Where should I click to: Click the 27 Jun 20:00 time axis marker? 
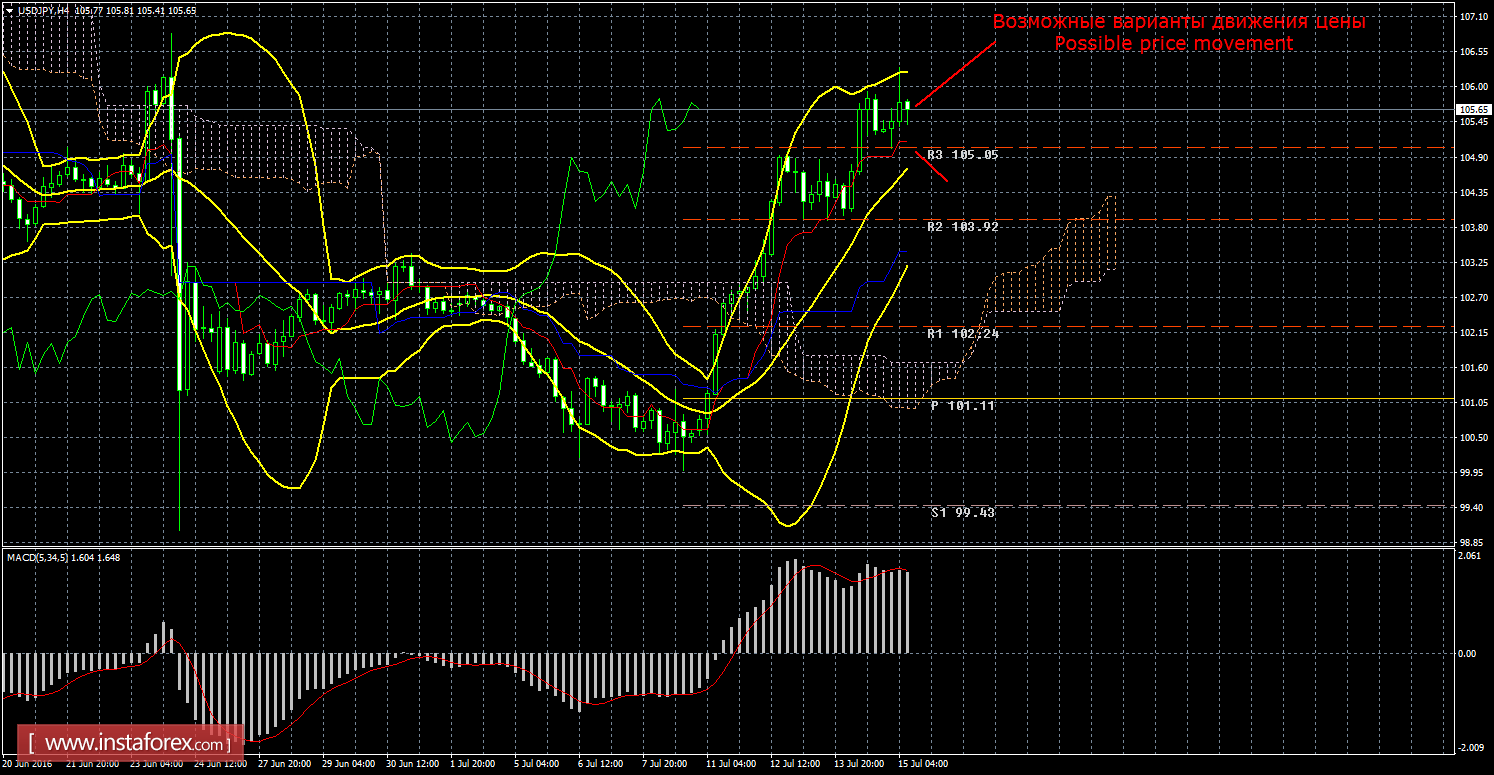pyautogui.click(x=283, y=763)
